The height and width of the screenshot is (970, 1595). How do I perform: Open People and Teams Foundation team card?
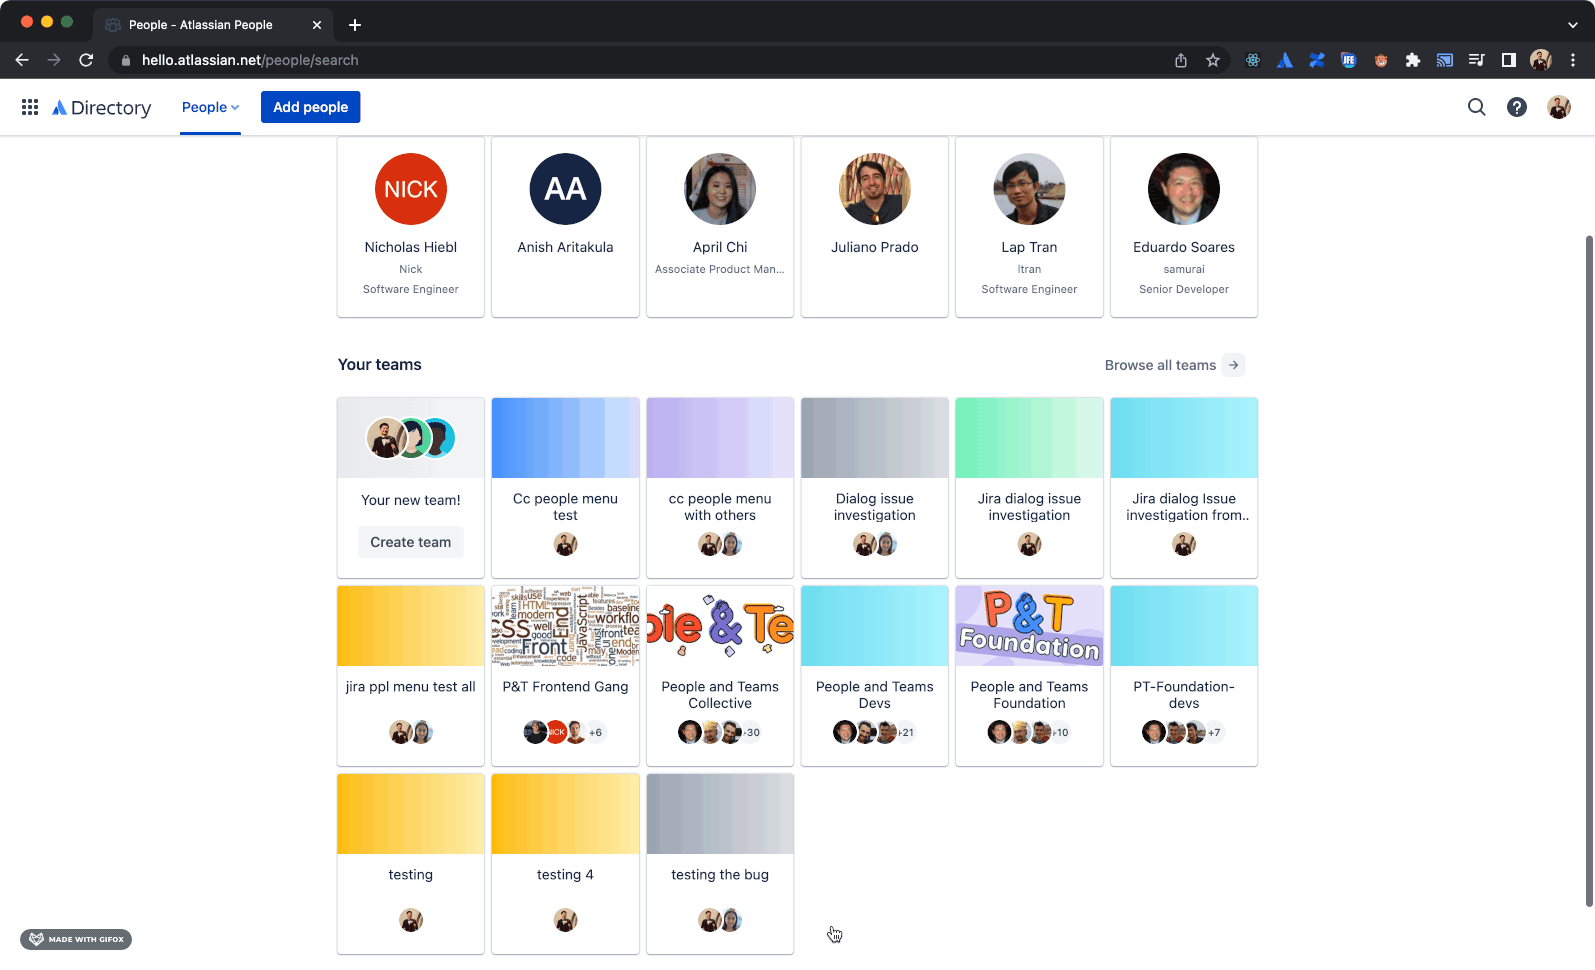[1029, 676]
